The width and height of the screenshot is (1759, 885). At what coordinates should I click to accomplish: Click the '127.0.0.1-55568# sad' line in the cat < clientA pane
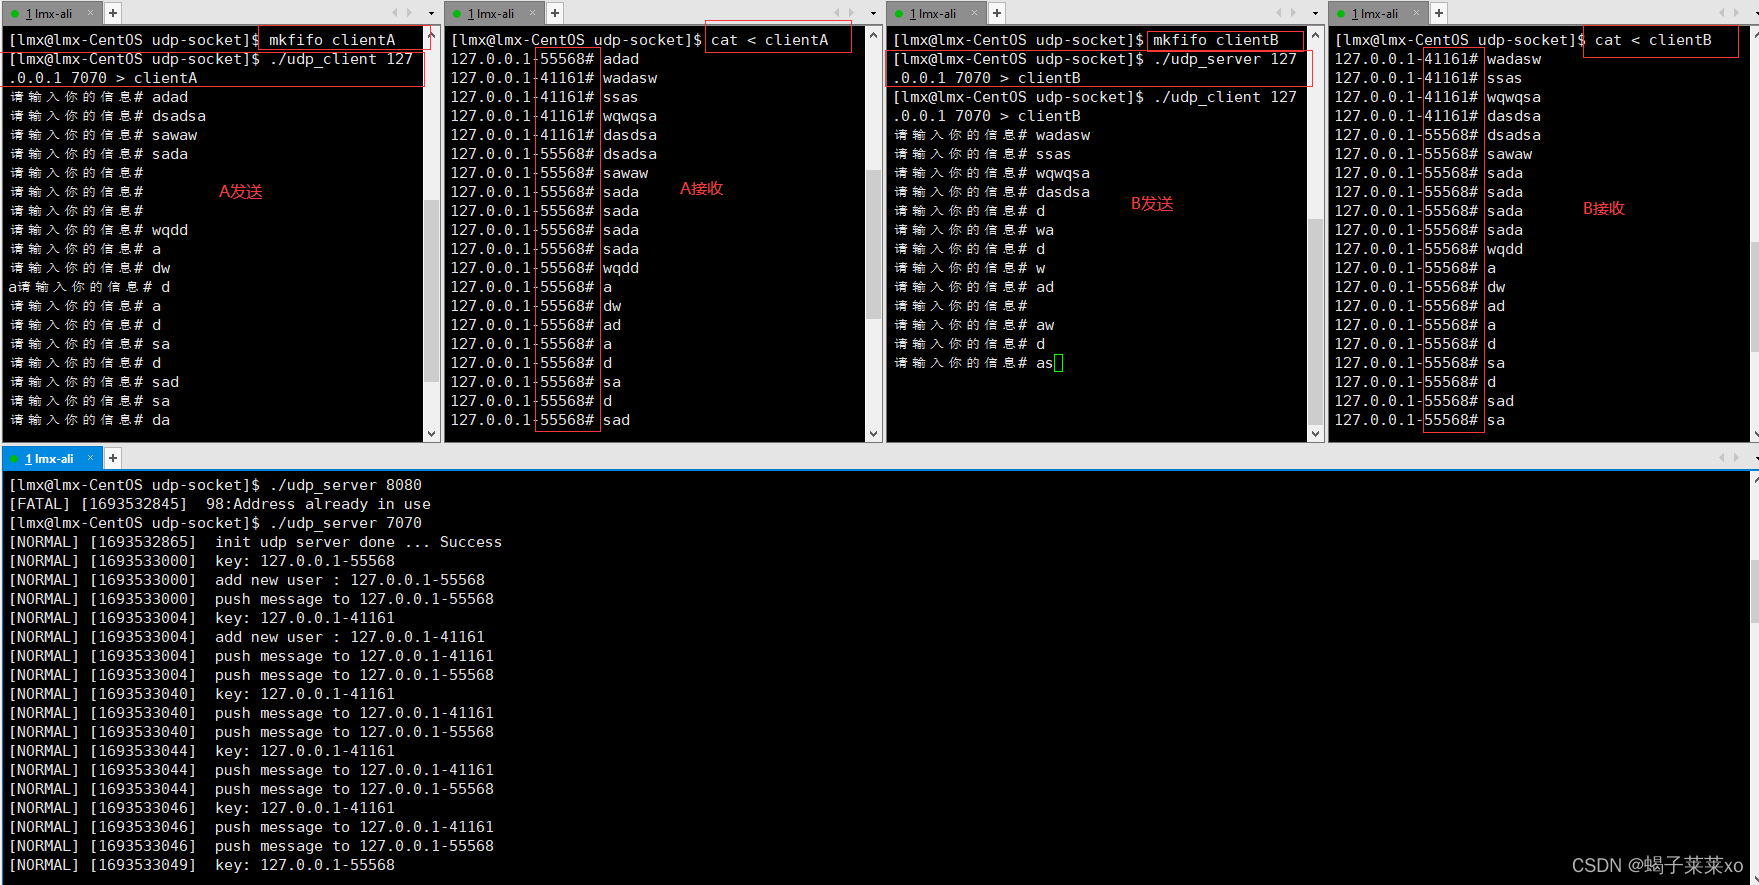(x=540, y=420)
